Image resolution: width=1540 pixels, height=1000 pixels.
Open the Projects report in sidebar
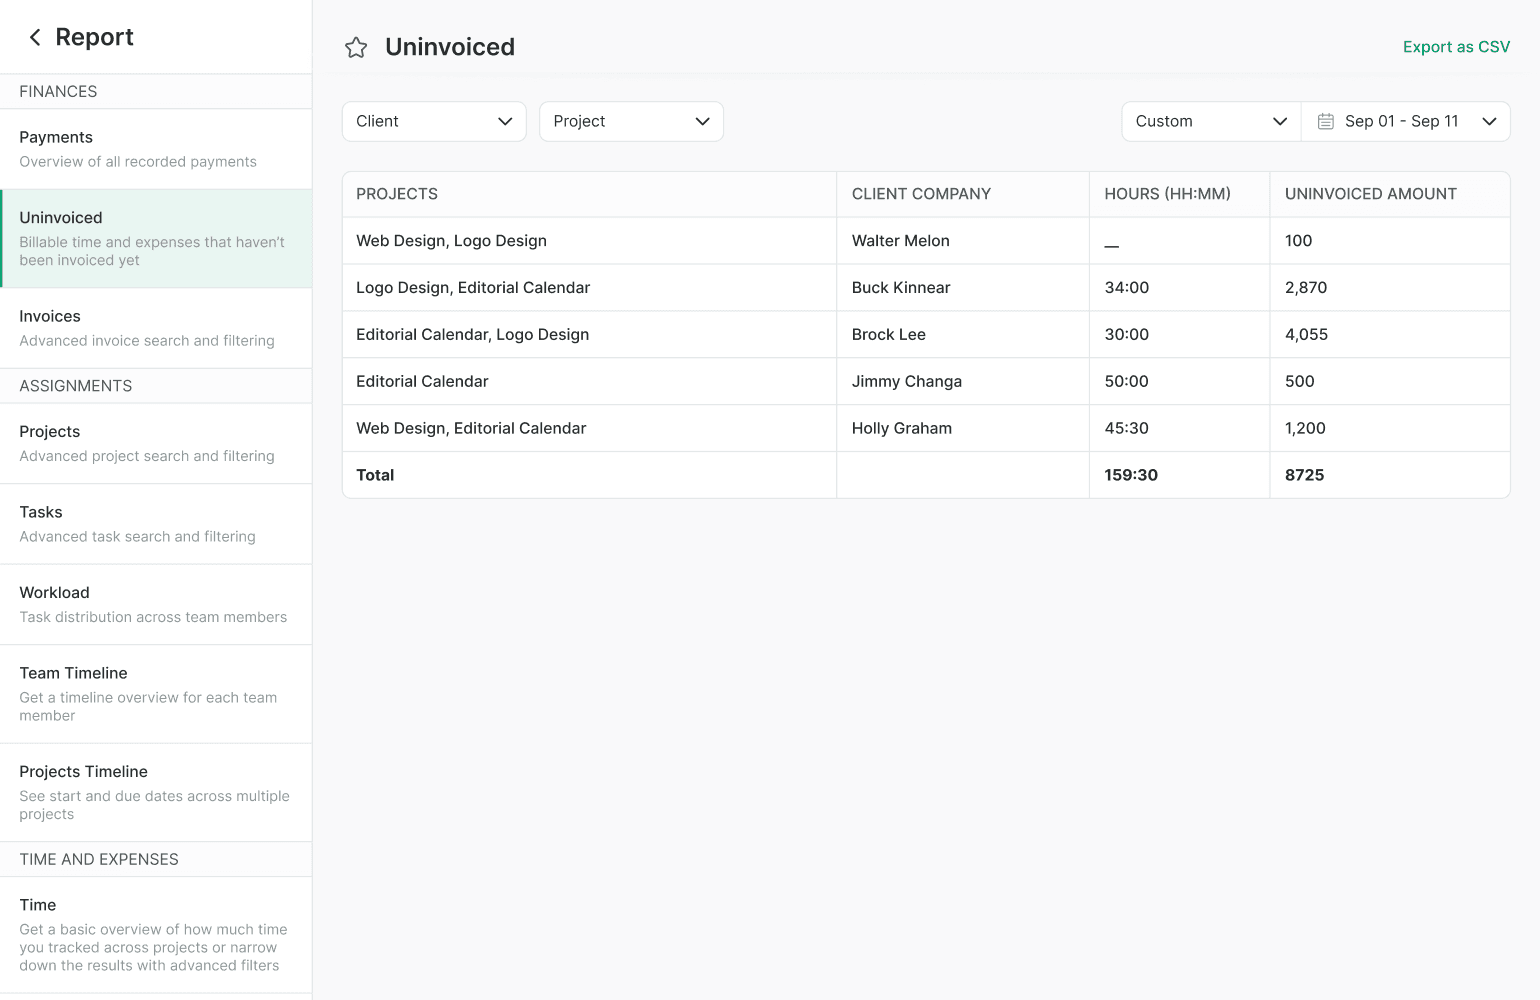pos(156,443)
